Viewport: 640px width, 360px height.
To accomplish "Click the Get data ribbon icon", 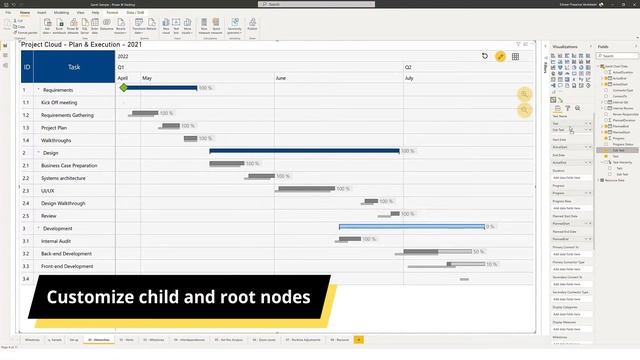I will (47, 26).
